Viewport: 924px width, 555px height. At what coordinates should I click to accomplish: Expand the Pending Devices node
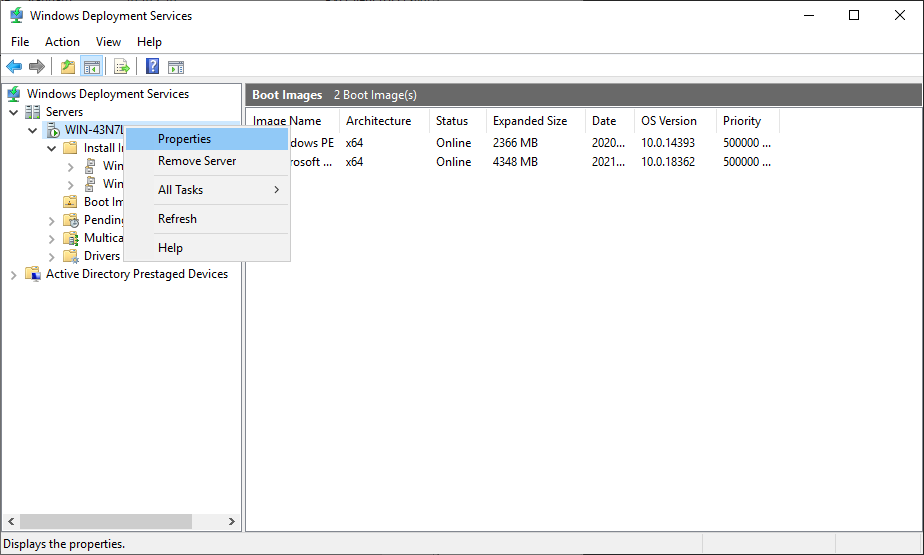pyautogui.click(x=51, y=221)
